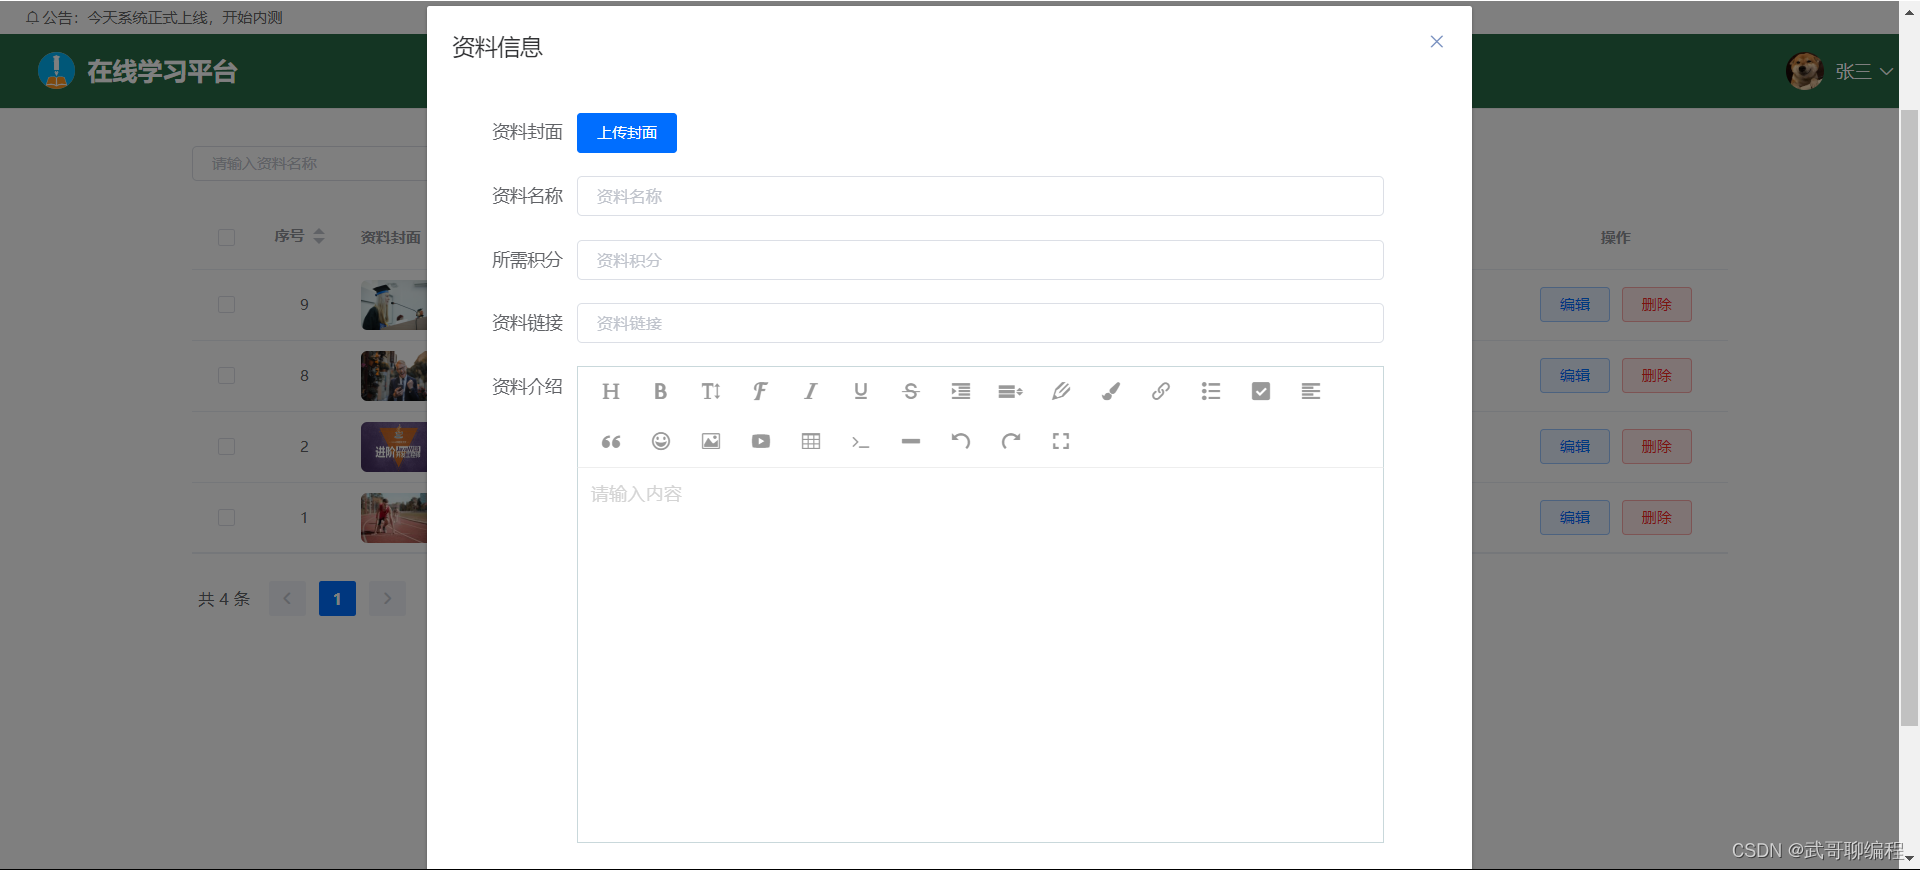Open the font family tool

tap(760, 391)
